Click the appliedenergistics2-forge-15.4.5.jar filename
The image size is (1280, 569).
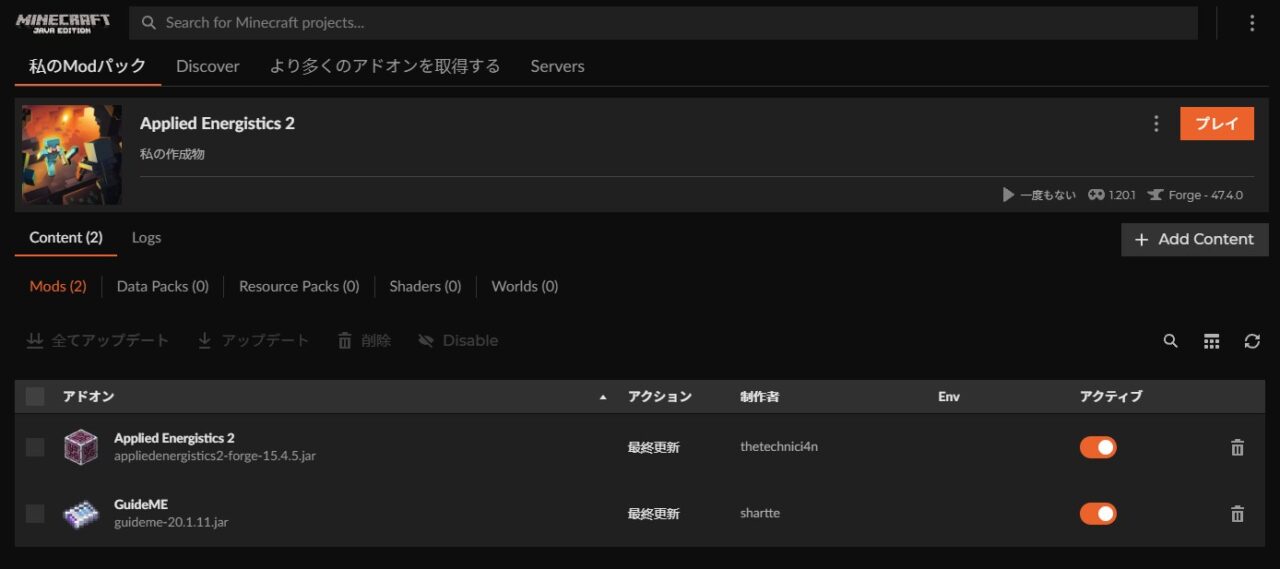tap(215, 456)
